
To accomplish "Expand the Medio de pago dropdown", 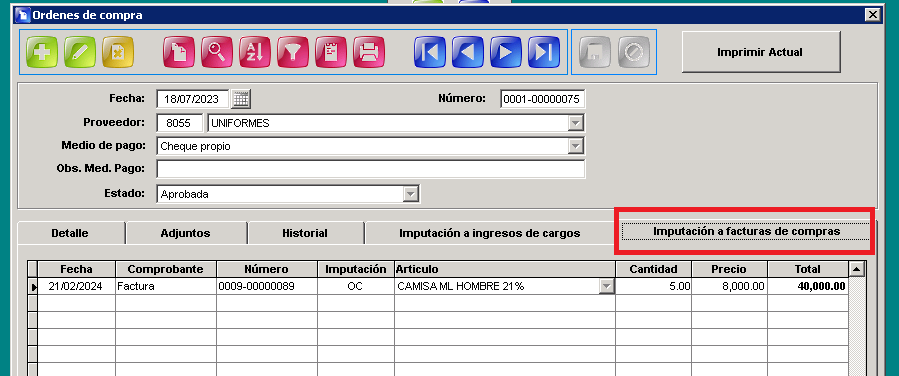I will [575, 147].
